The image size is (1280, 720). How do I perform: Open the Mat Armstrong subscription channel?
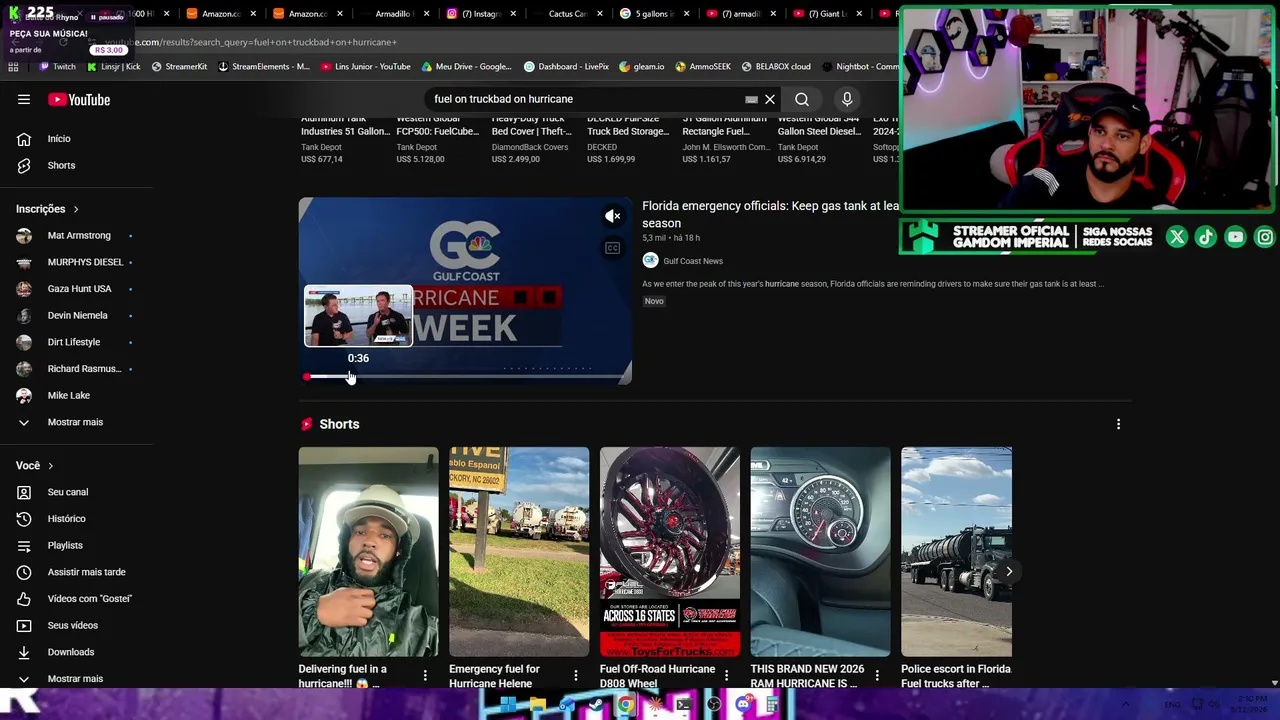coord(79,236)
